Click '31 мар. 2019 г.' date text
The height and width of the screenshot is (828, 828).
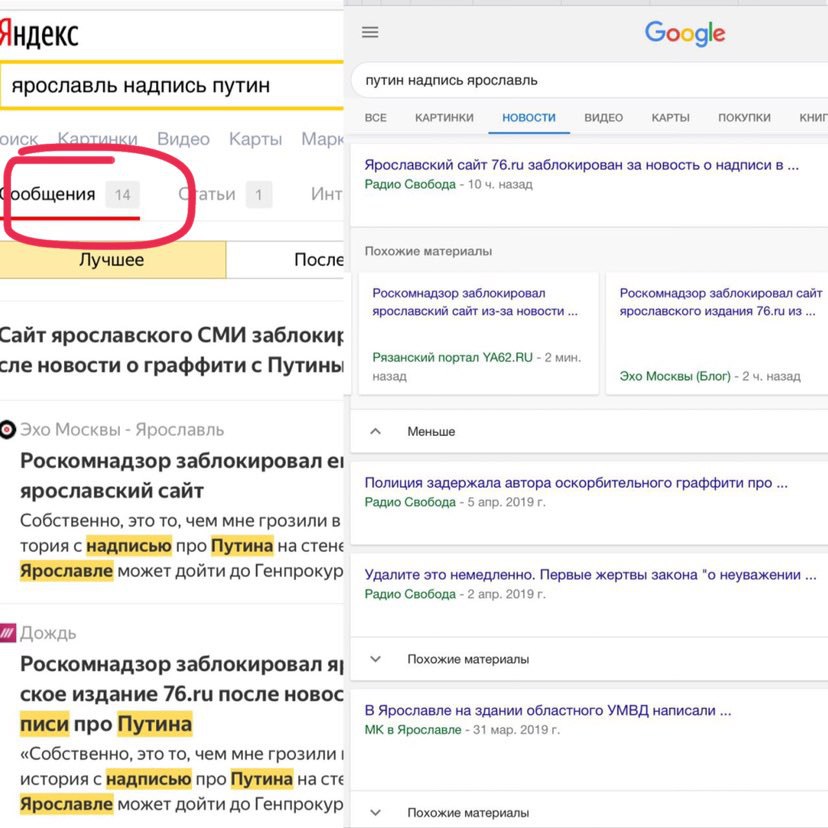(x=516, y=730)
